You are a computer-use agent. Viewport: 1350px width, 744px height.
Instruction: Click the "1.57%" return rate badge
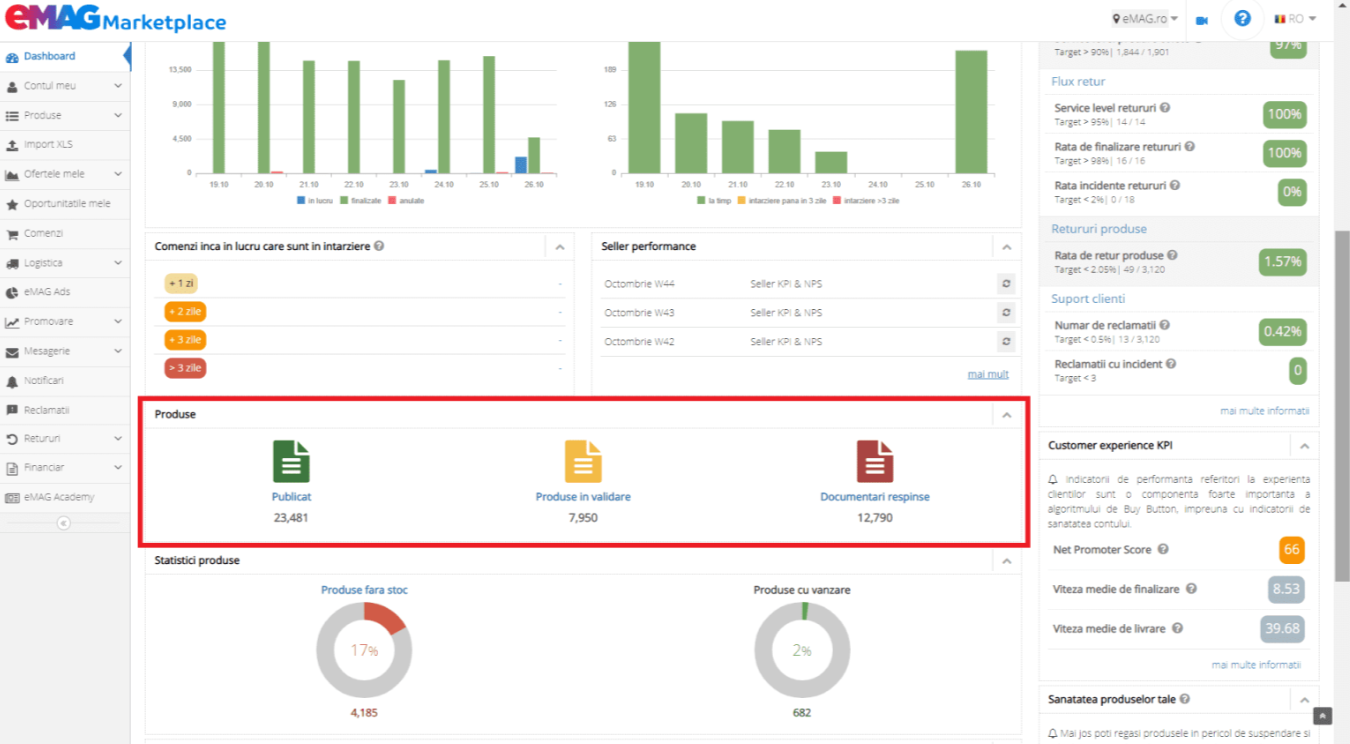[x=1282, y=262]
